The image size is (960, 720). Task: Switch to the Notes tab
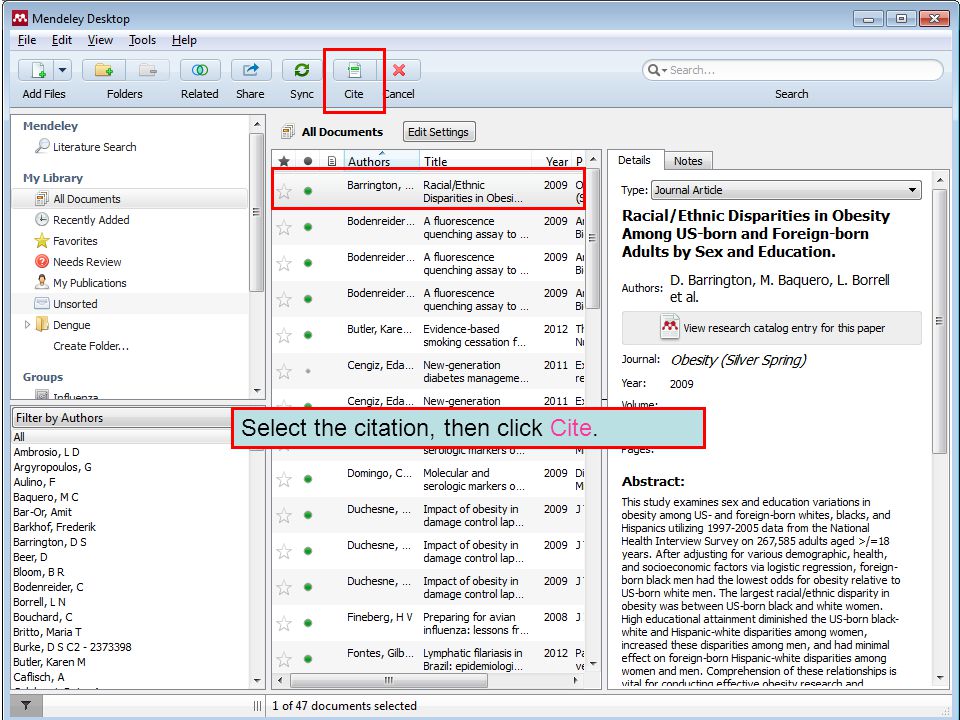click(688, 161)
